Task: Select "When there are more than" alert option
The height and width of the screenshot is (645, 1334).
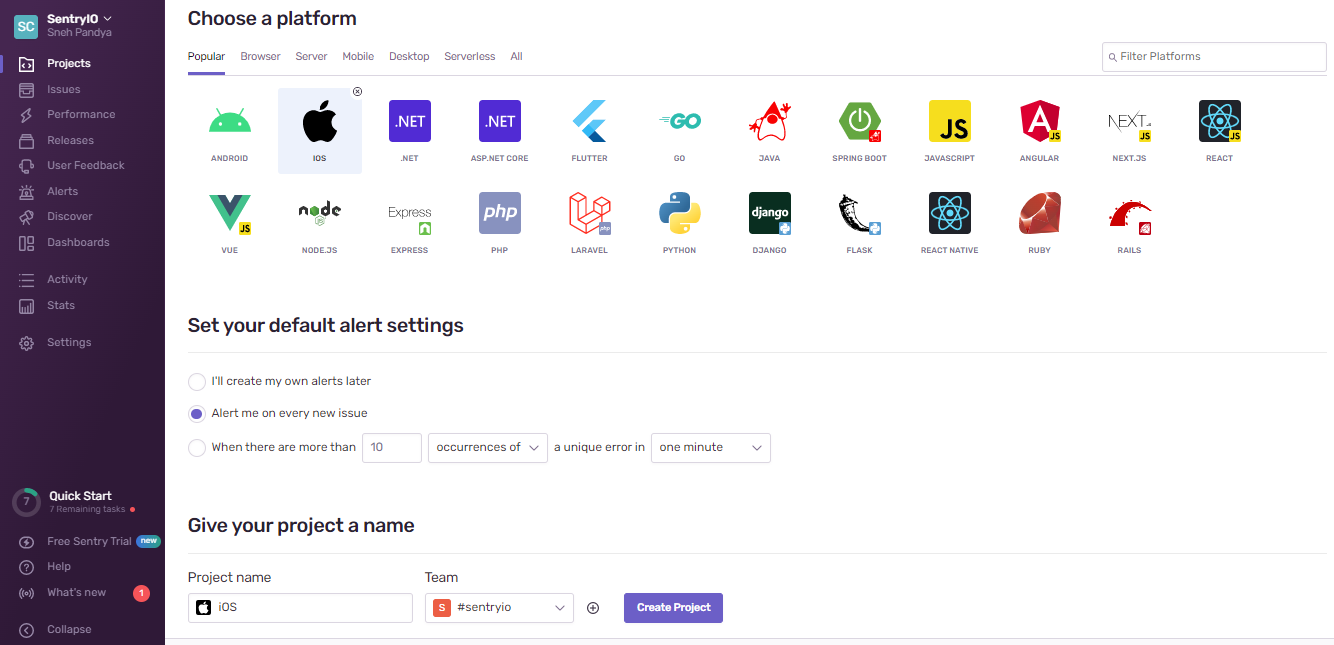Action: (197, 447)
